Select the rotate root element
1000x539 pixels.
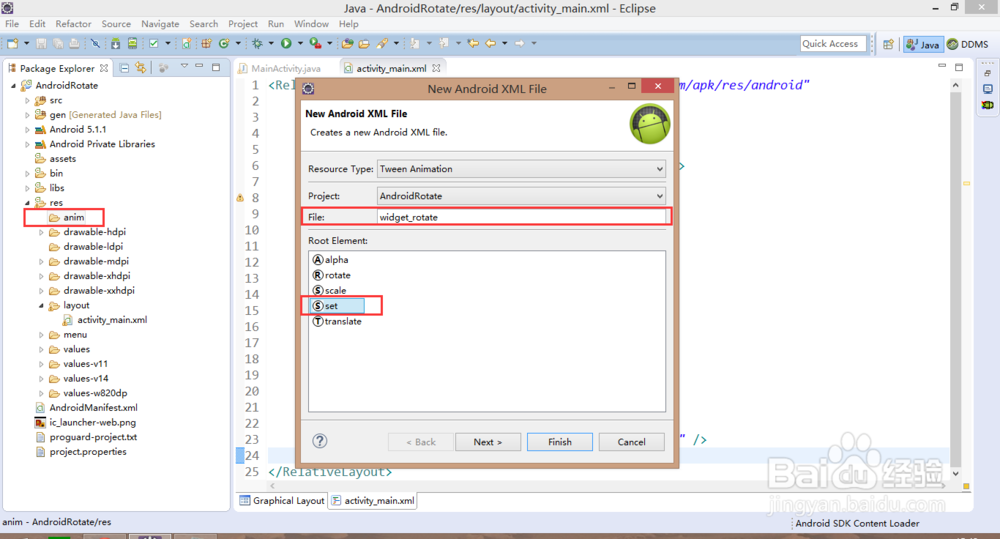(332, 275)
